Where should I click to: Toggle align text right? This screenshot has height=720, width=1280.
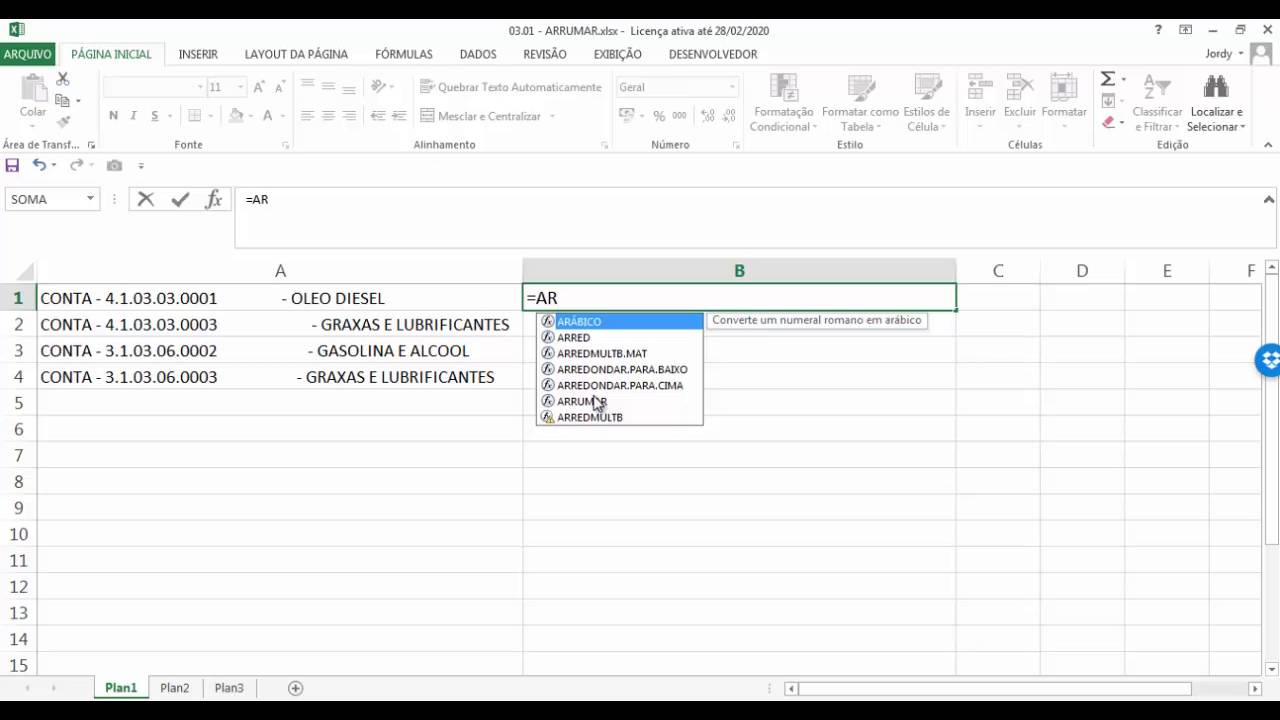(349, 116)
